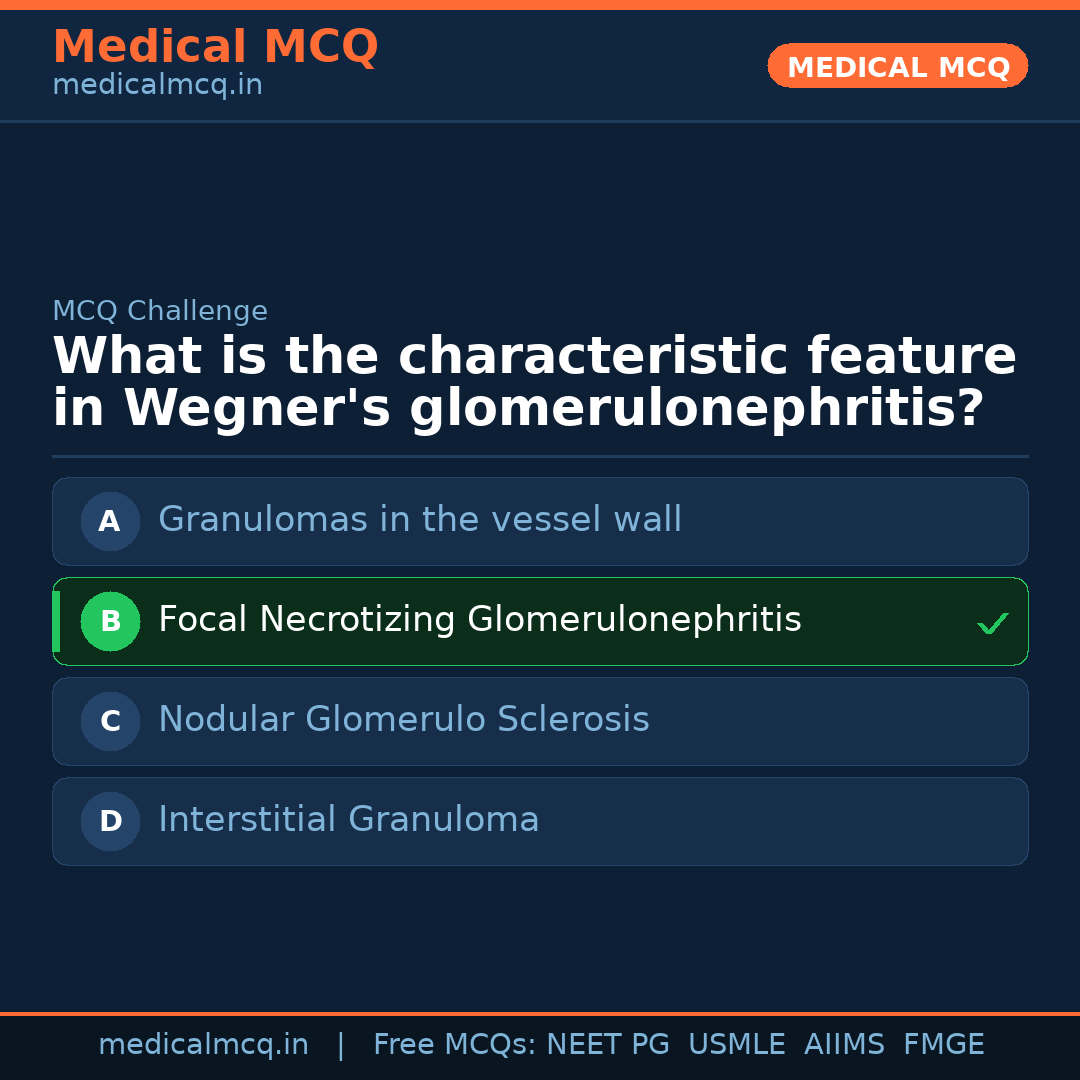Click the green bar left of option B
The width and height of the screenshot is (1080, 1080).
click(x=56, y=621)
